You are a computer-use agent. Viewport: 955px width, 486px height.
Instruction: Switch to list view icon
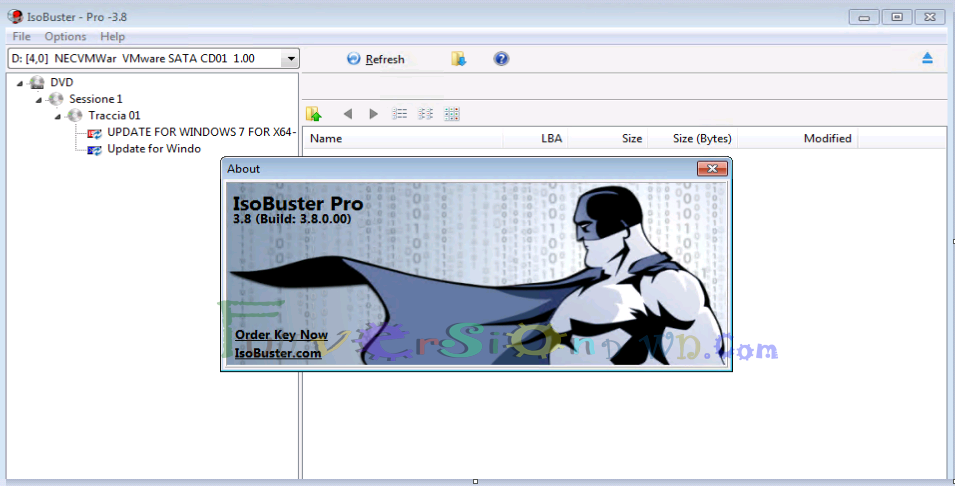400,113
